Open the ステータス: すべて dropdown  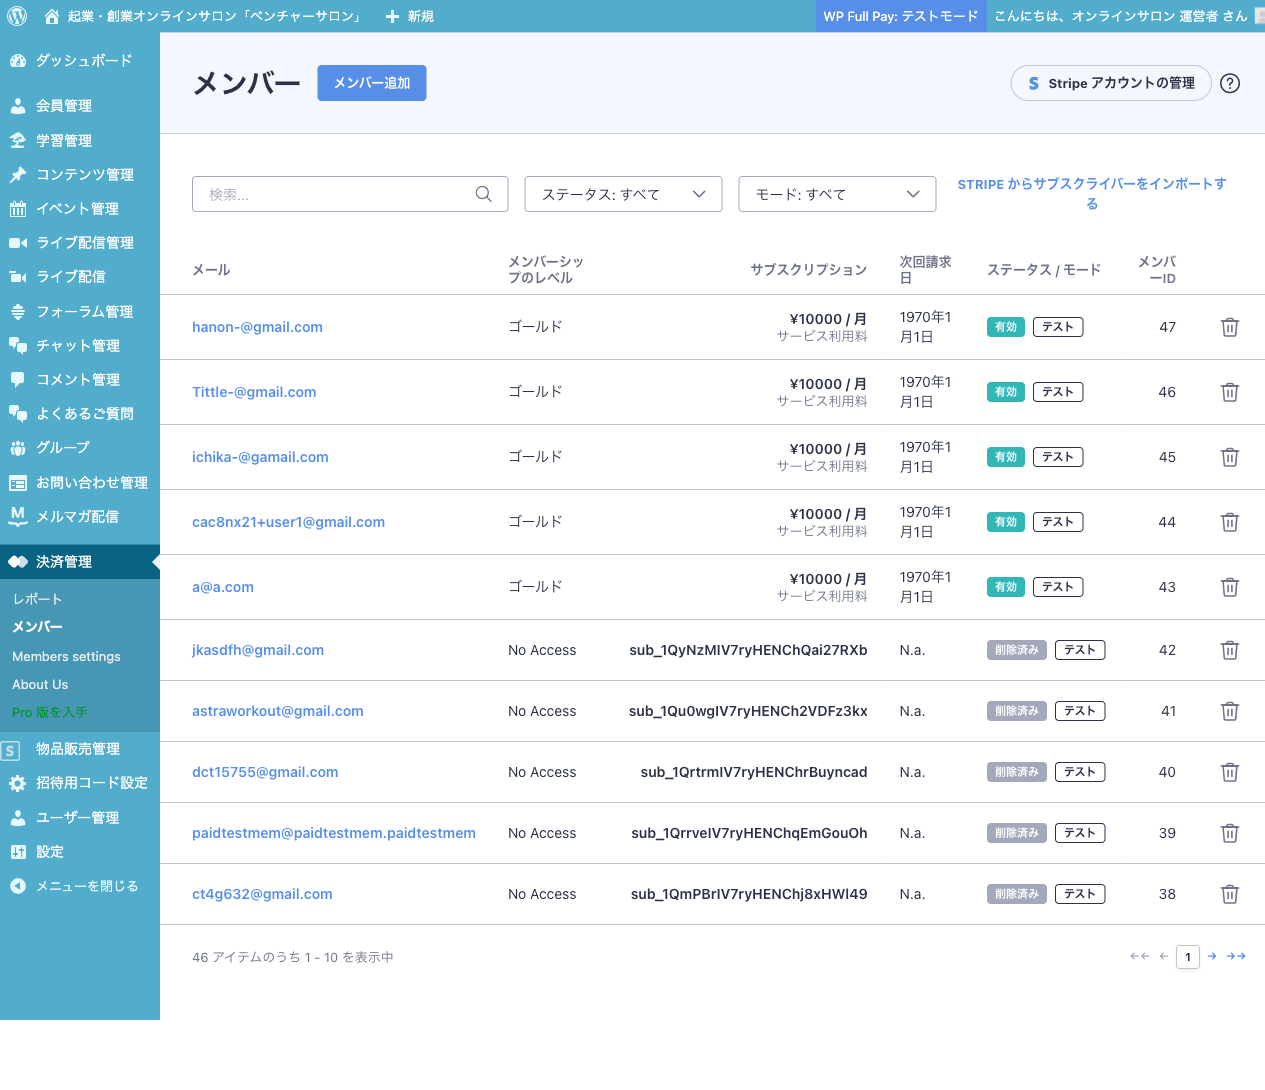623,194
